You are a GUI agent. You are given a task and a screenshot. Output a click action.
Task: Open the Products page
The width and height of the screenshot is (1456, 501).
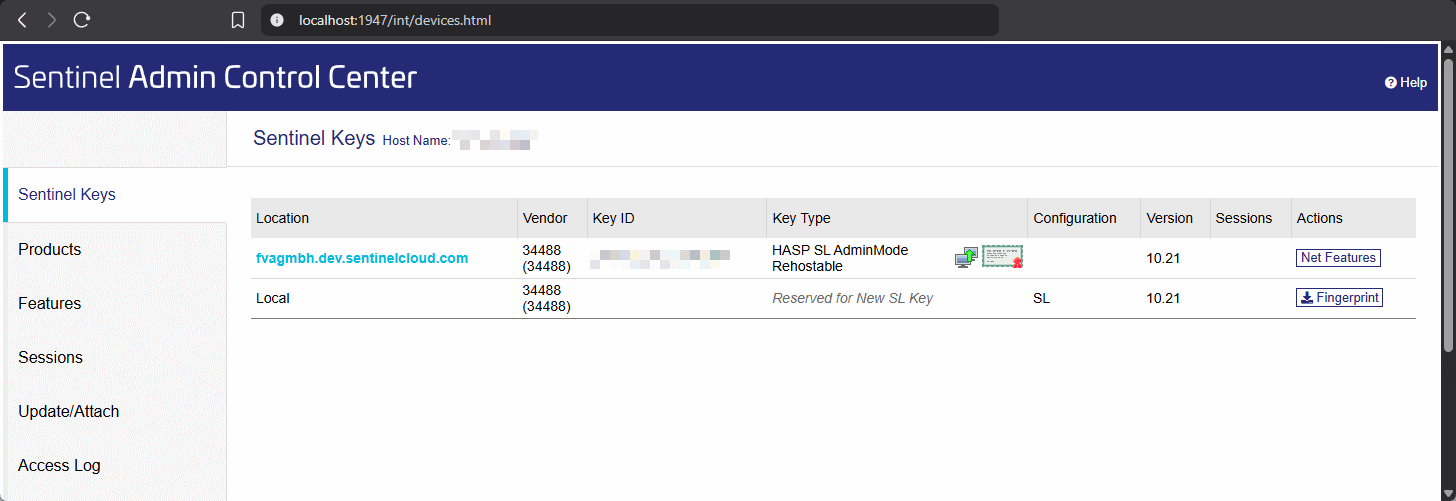50,249
